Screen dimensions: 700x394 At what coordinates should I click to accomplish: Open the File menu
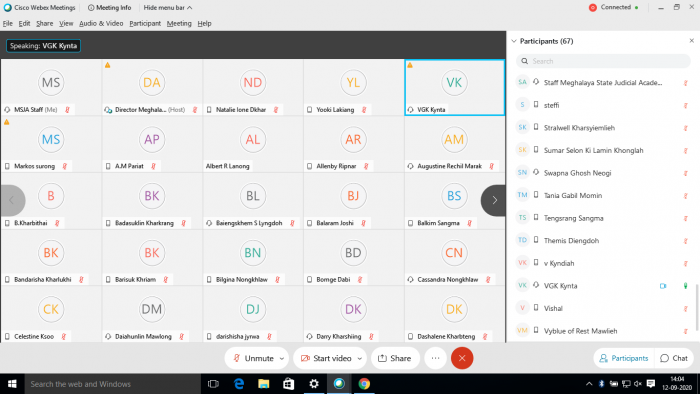click(8, 24)
